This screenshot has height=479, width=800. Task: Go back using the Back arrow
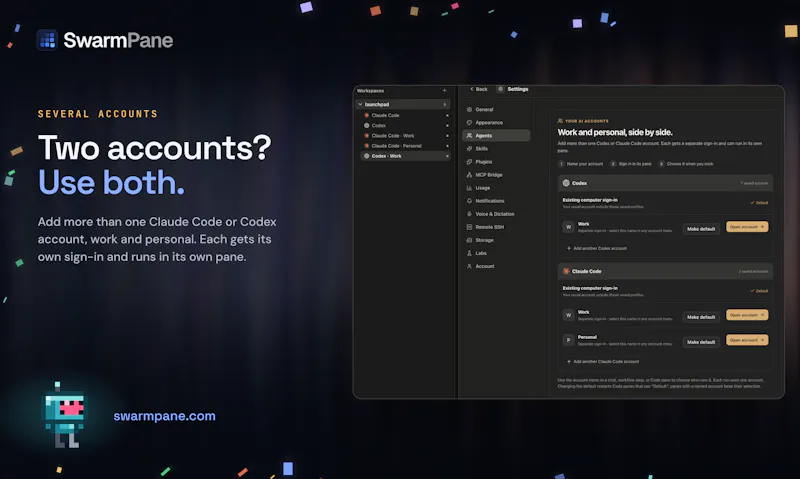tap(479, 89)
